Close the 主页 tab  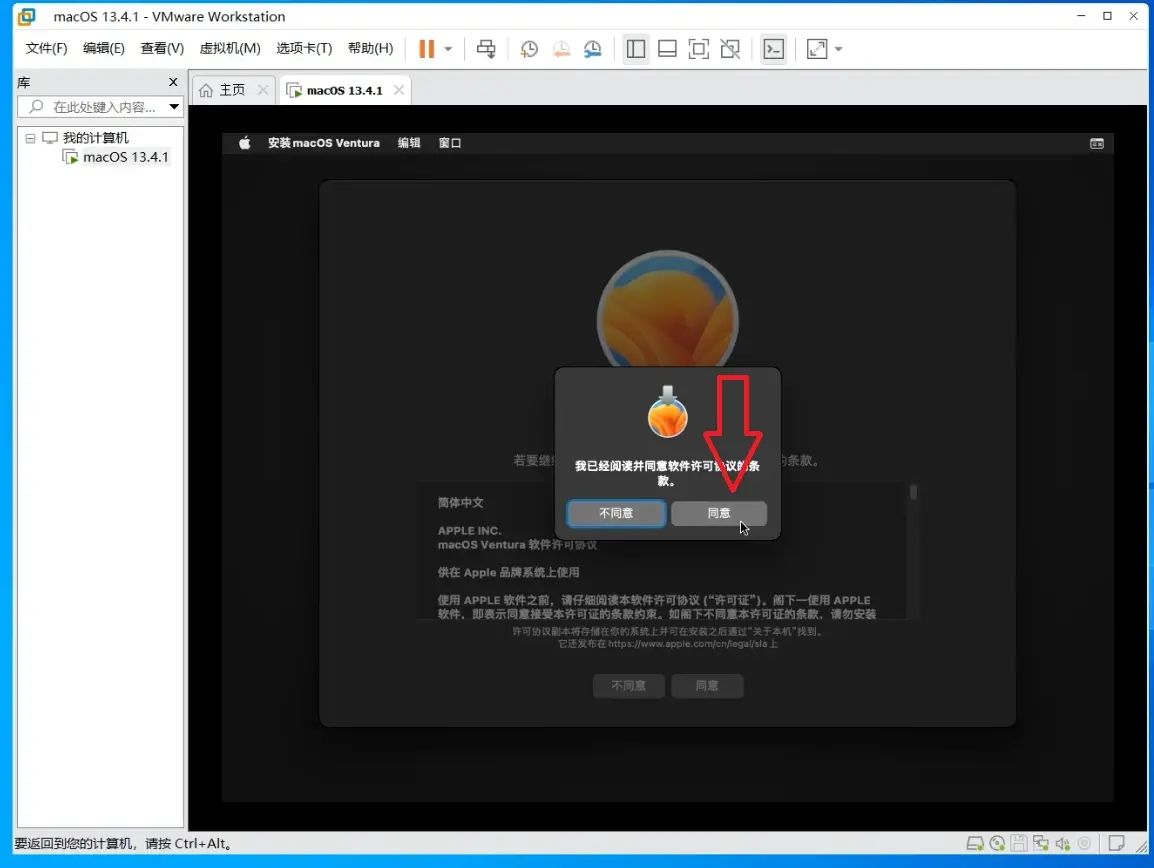[x=263, y=90]
